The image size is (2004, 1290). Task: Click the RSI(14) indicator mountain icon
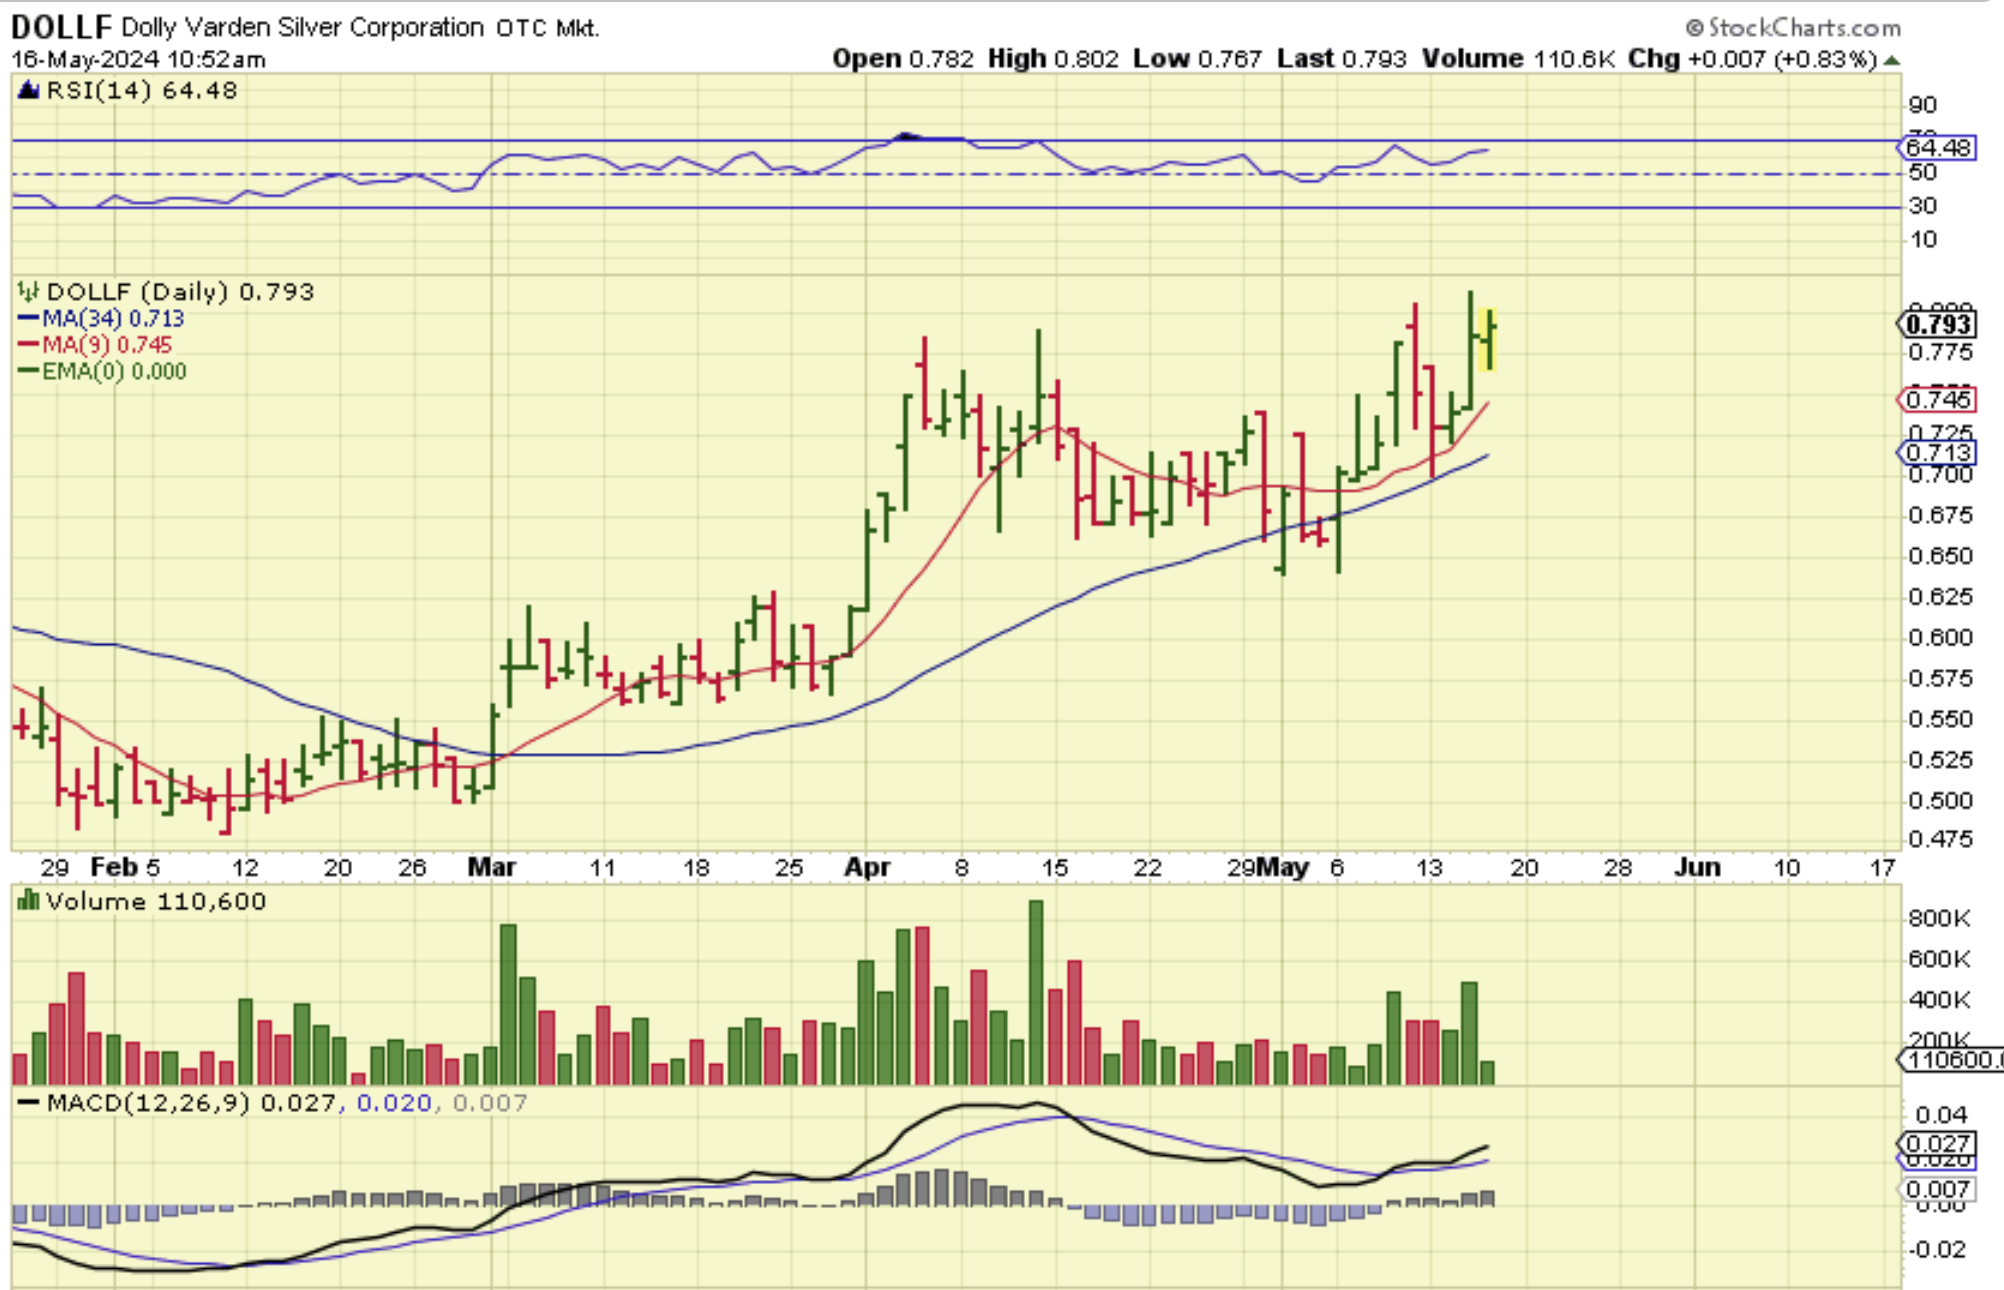pos(29,91)
